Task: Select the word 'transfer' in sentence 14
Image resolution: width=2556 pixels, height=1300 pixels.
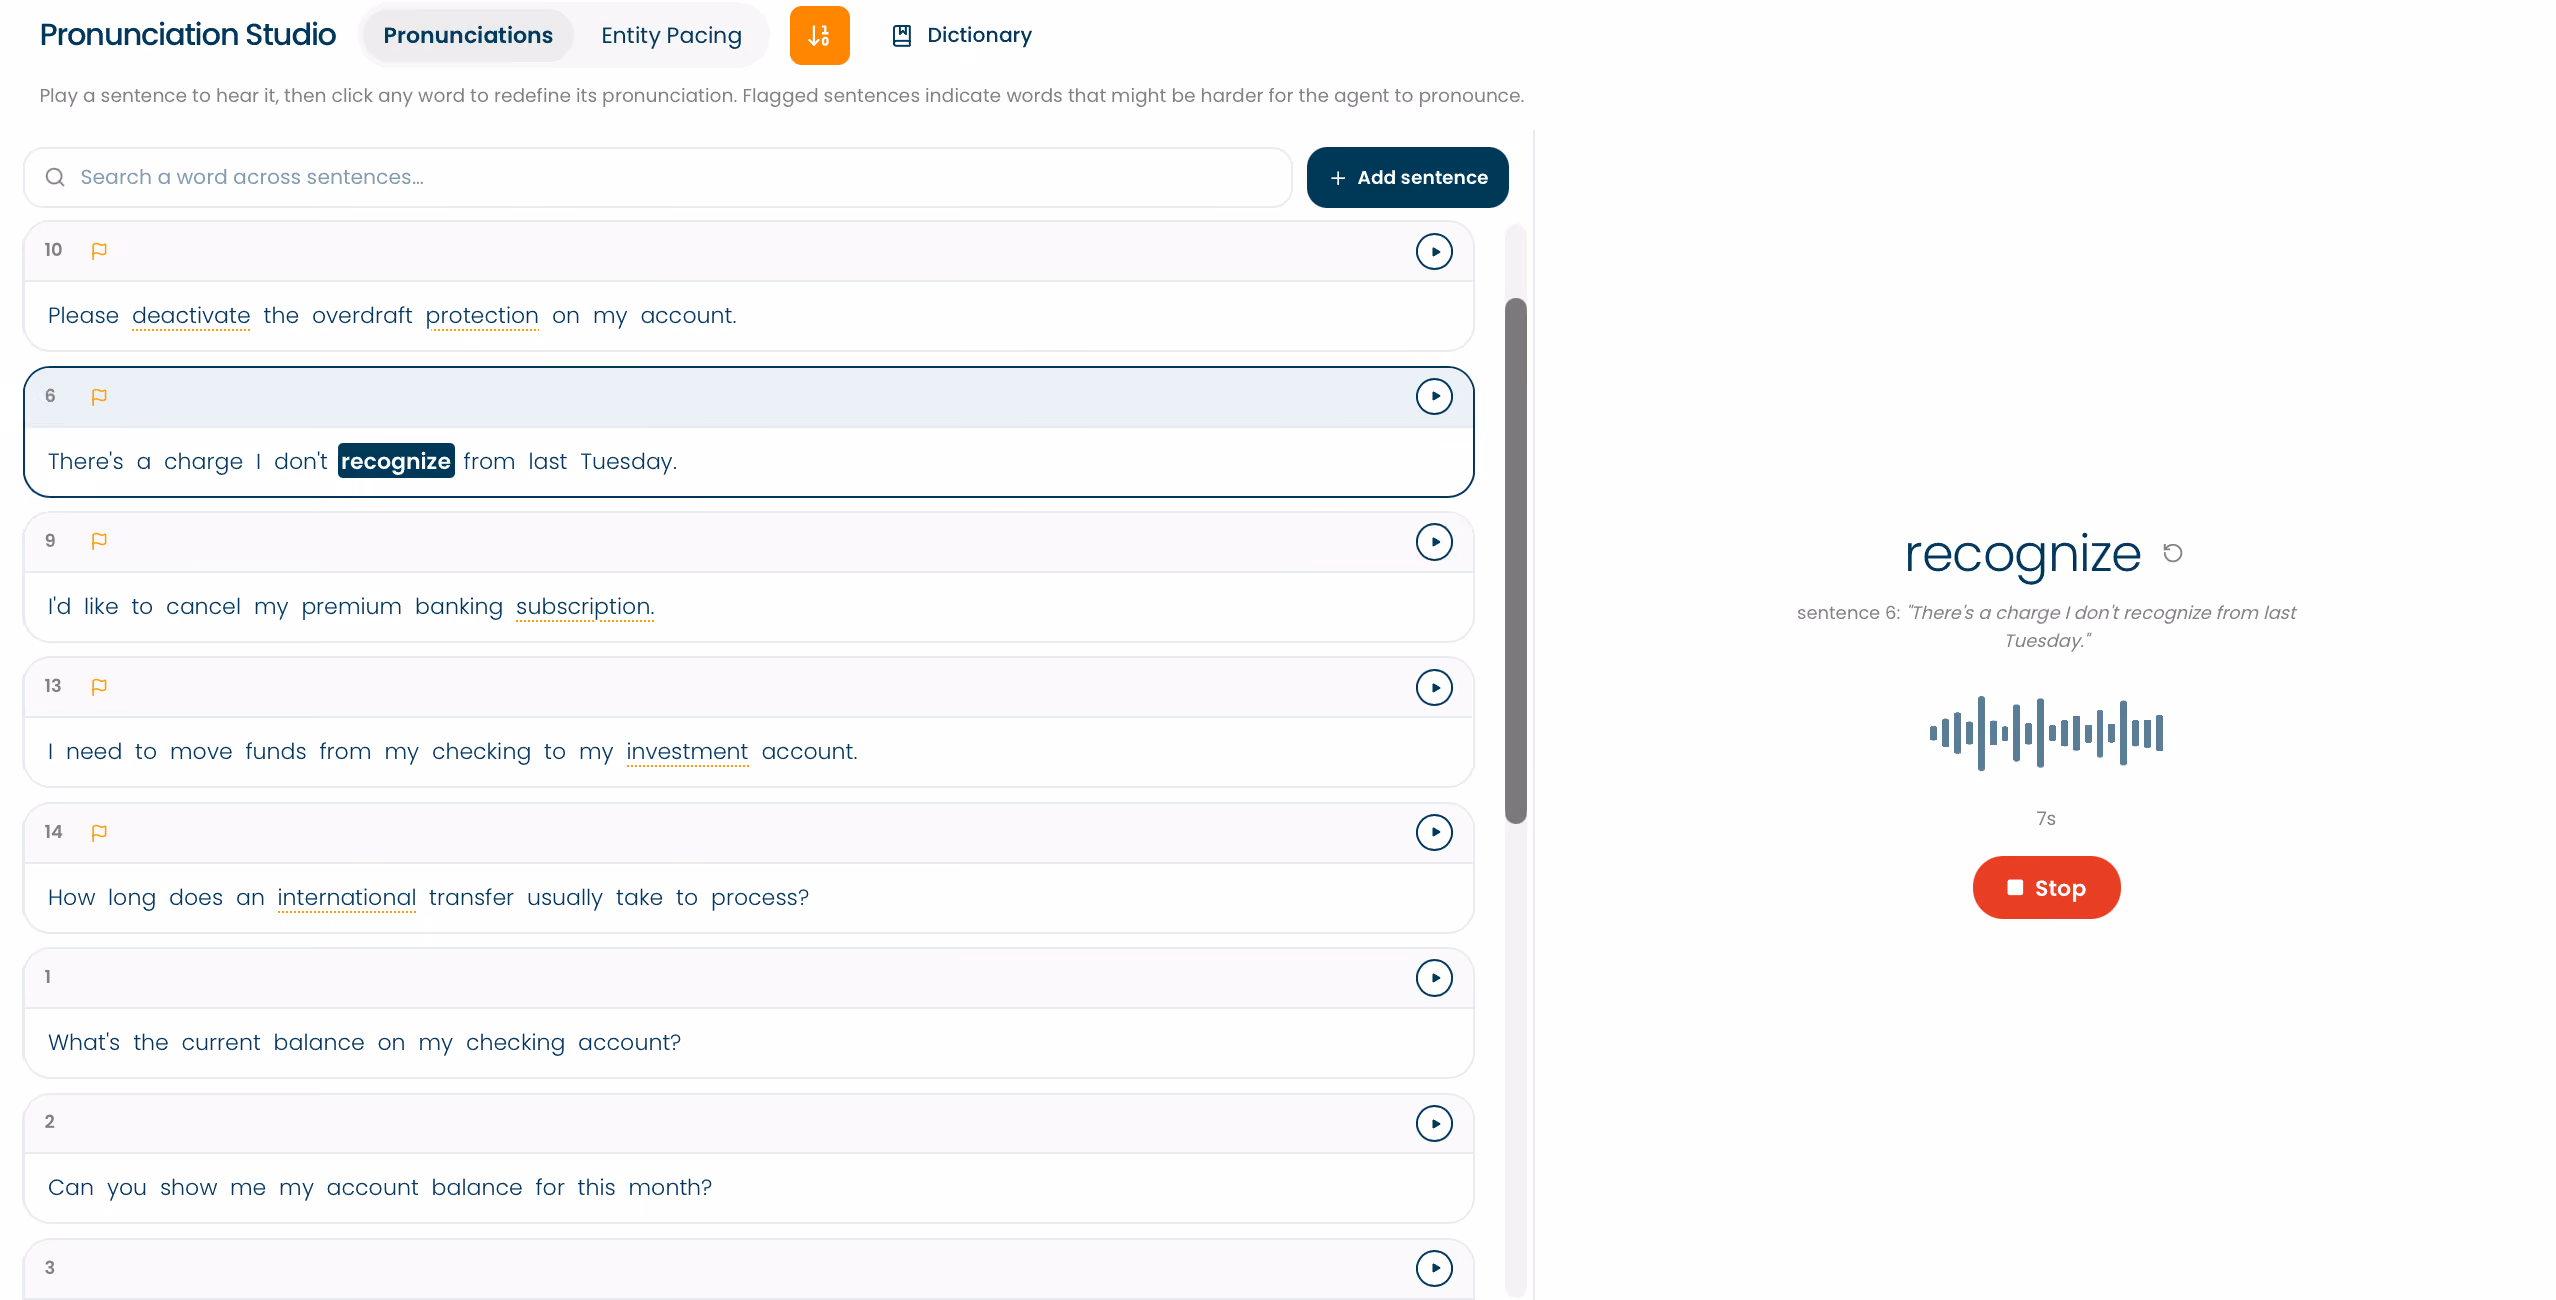Action: coord(471,898)
